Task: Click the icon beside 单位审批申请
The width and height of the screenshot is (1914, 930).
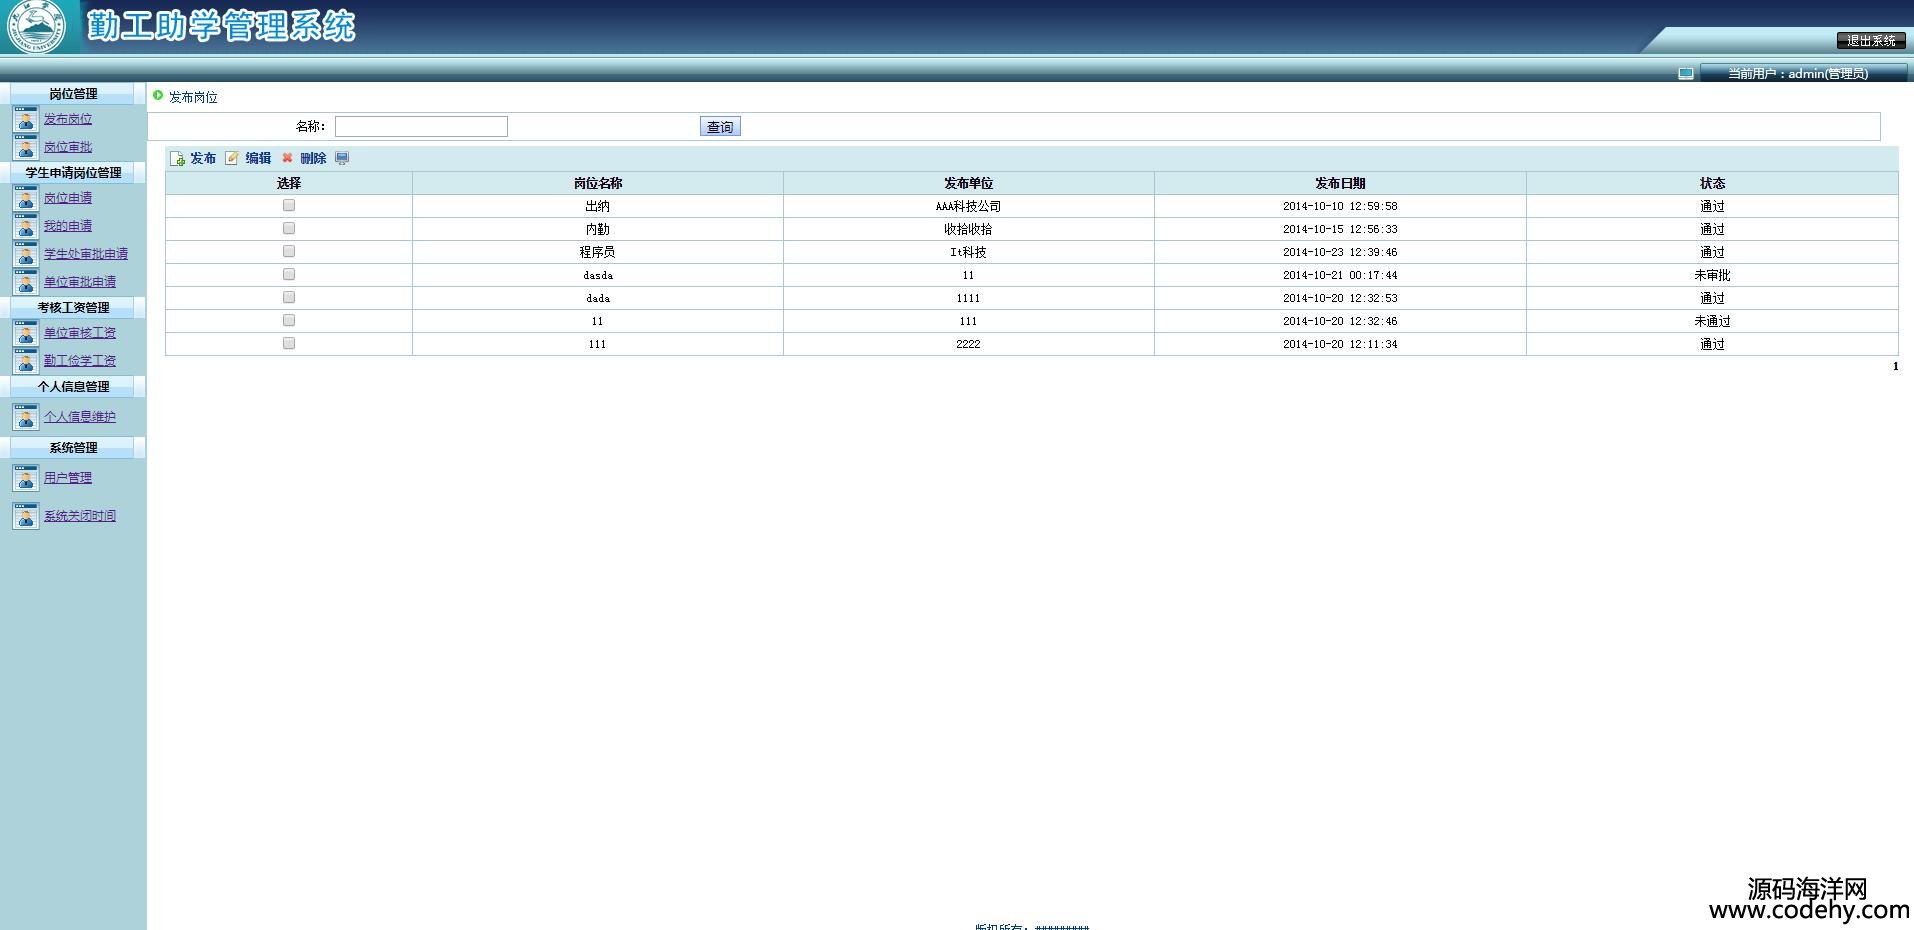Action: 26,282
